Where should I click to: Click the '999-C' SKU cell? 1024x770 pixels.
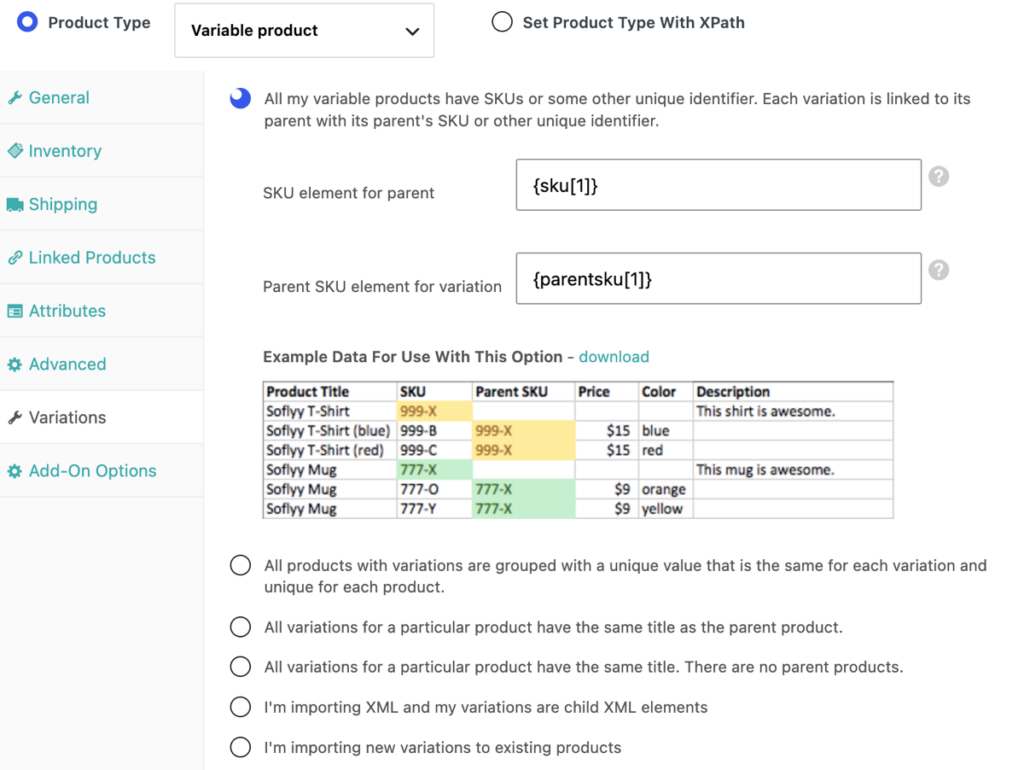(434, 450)
